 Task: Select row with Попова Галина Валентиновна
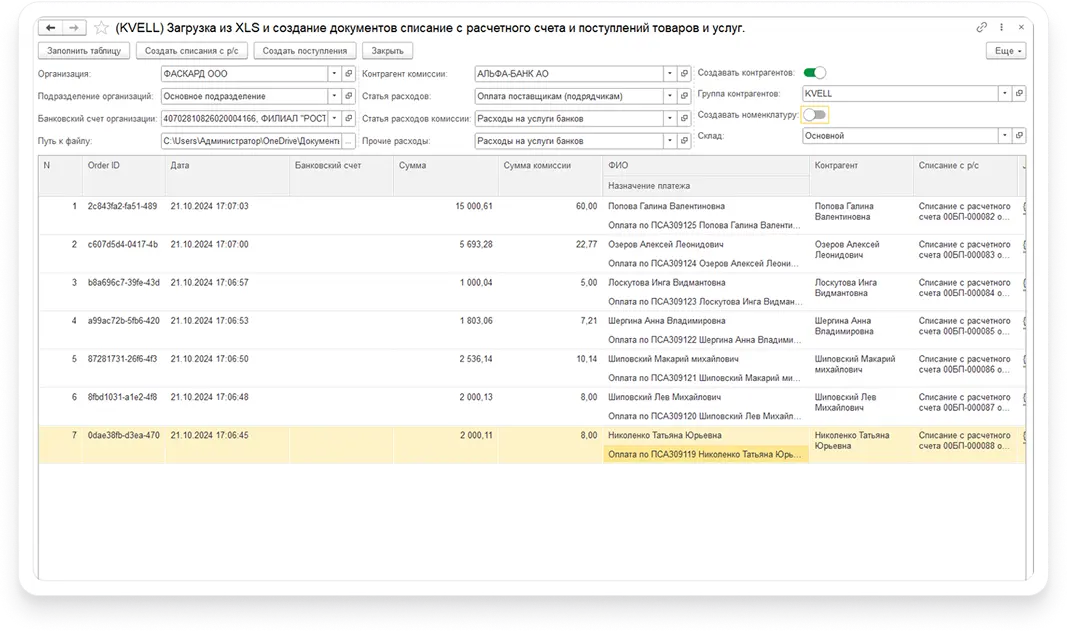(x=665, y=206)
